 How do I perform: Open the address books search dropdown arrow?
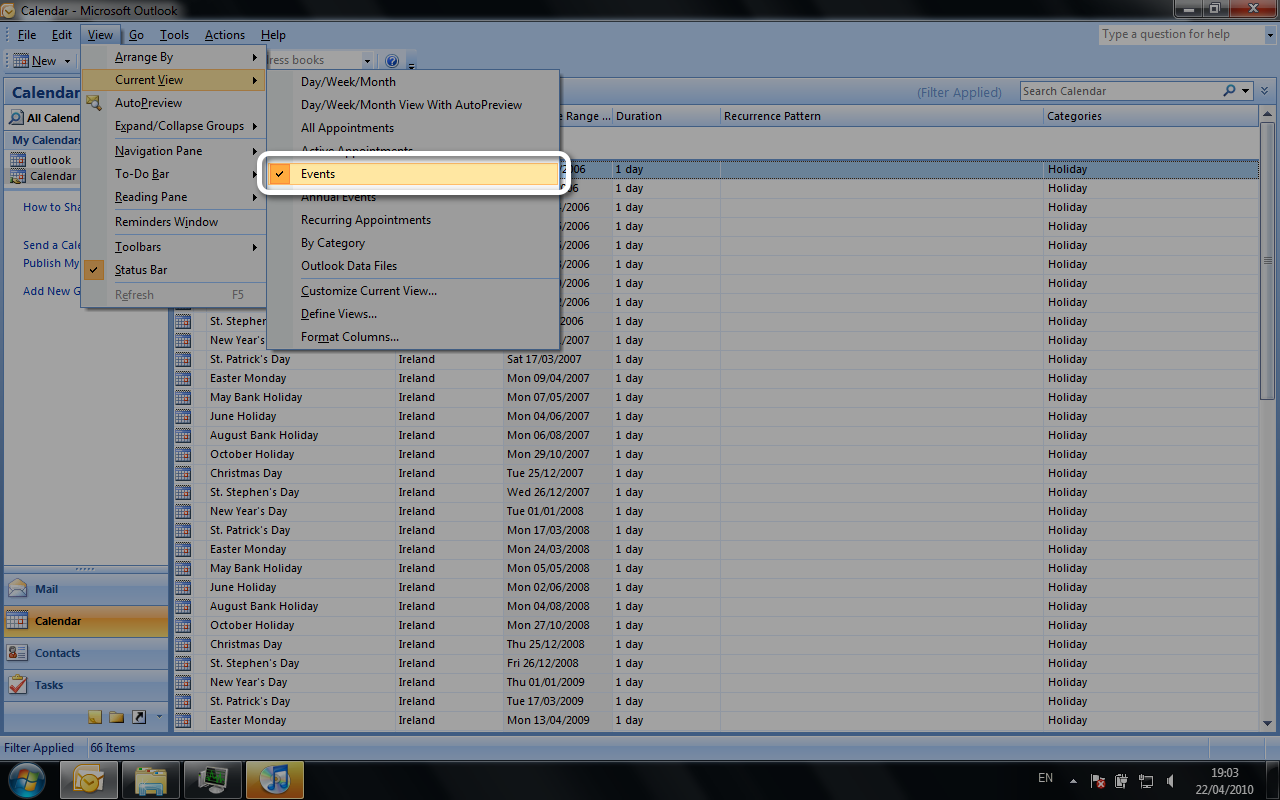[x=368, y=61]
